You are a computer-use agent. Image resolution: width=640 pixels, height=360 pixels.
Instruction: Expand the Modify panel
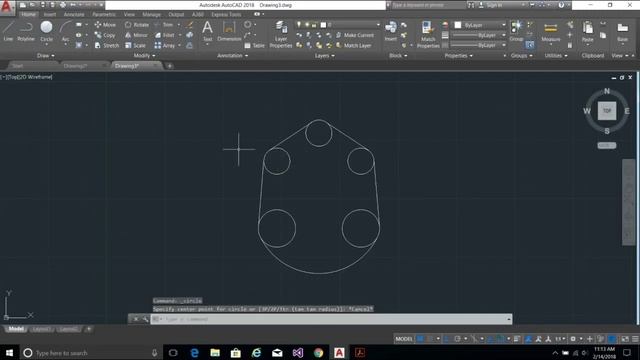pos(144,56)
